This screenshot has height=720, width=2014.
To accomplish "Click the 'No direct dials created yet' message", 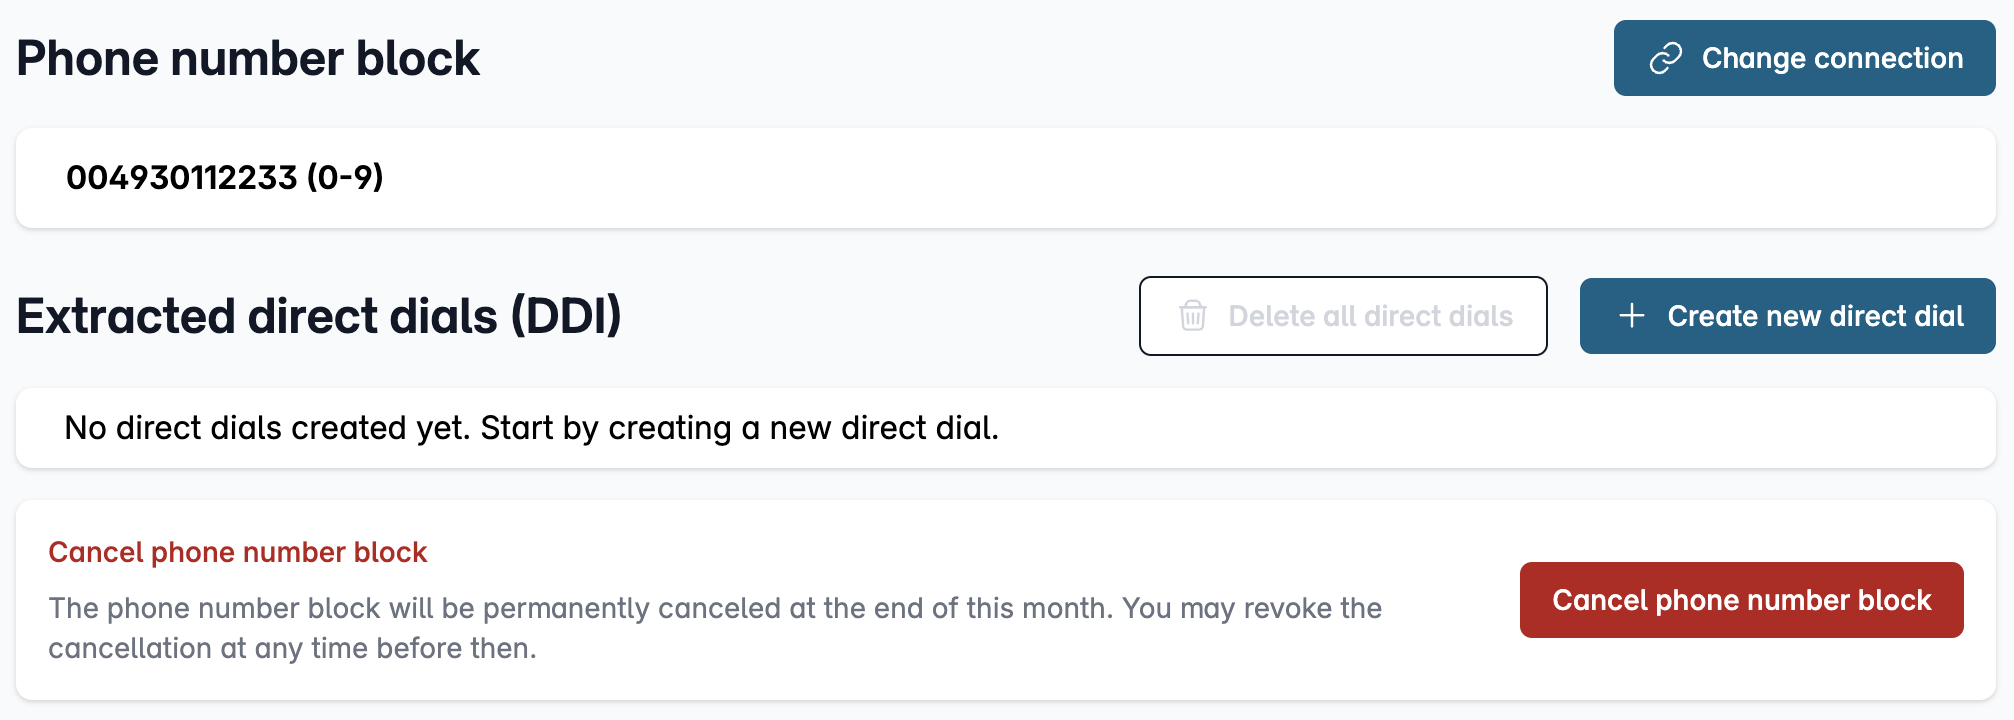I will coord(532,428).
